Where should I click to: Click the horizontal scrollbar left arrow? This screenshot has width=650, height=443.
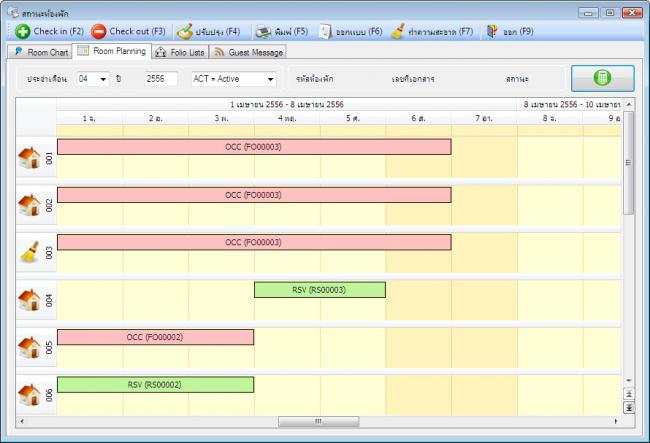22,421
